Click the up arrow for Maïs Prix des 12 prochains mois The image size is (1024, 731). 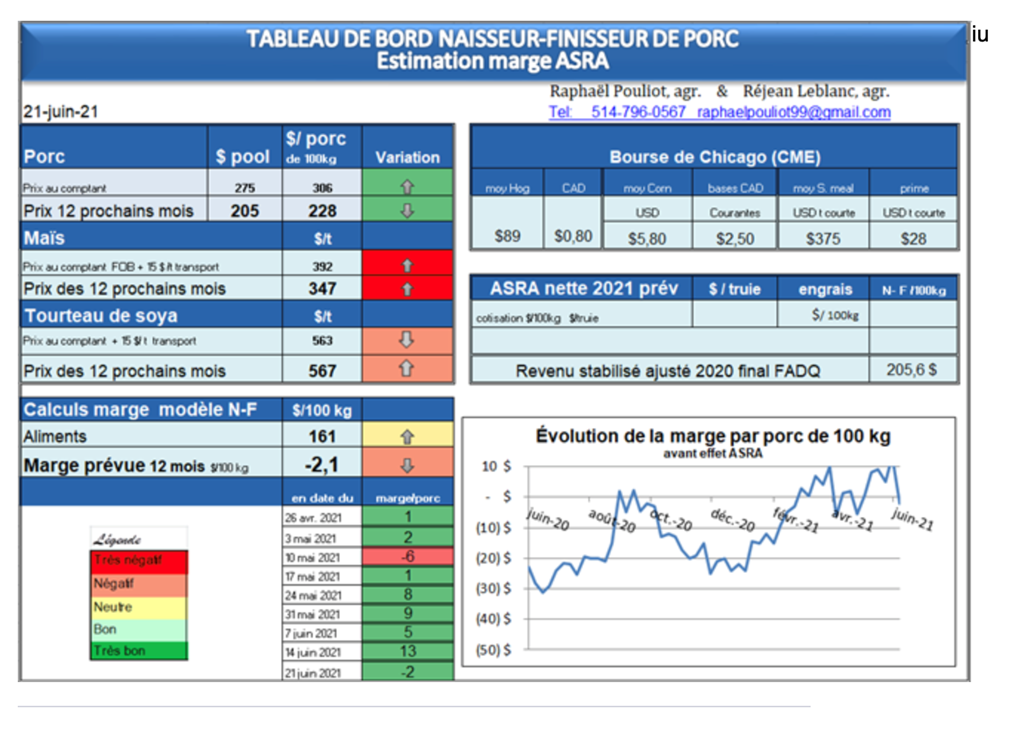click(407, 289)
